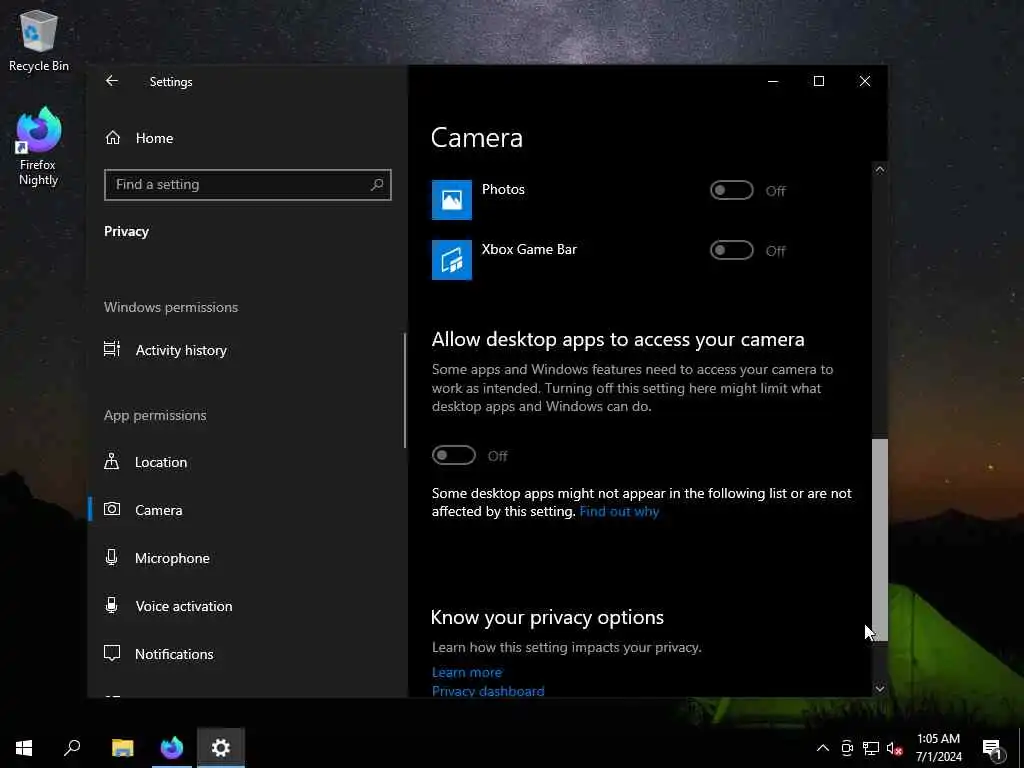1024x768 pixels.
Task: Open Firefox Nightly from taskbar
Action: 172,748
